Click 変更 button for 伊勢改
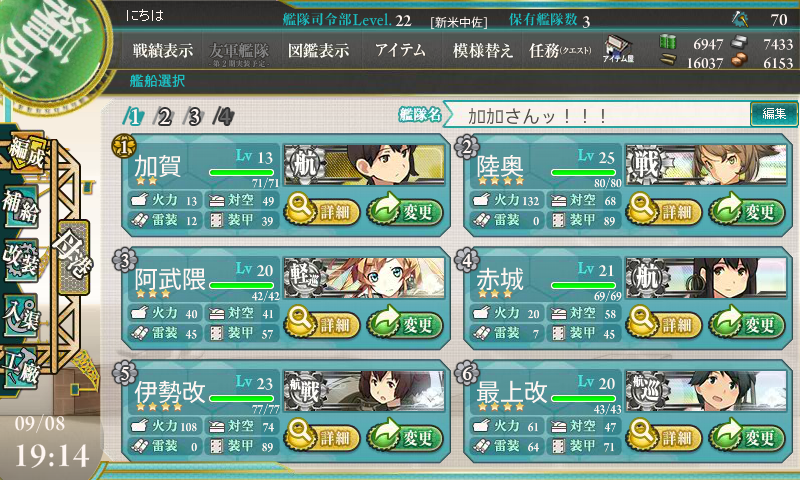 point(405,436)
